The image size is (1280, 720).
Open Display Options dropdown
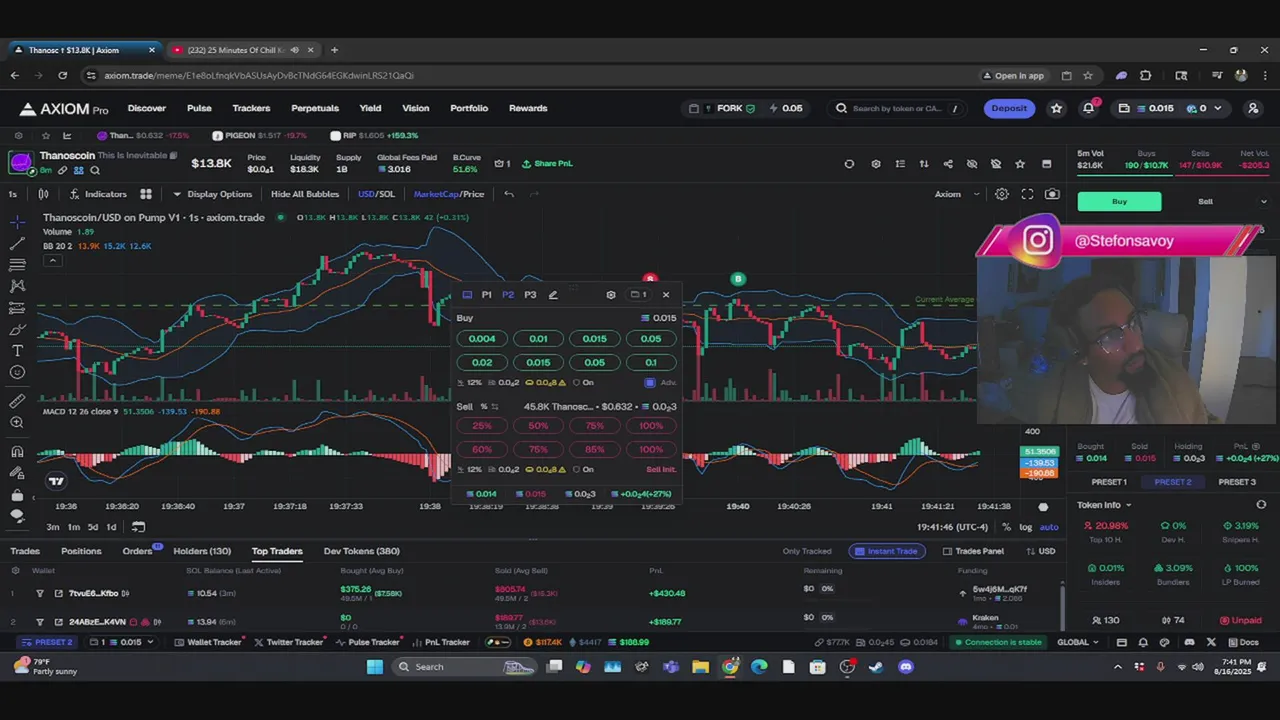point(212,194)
